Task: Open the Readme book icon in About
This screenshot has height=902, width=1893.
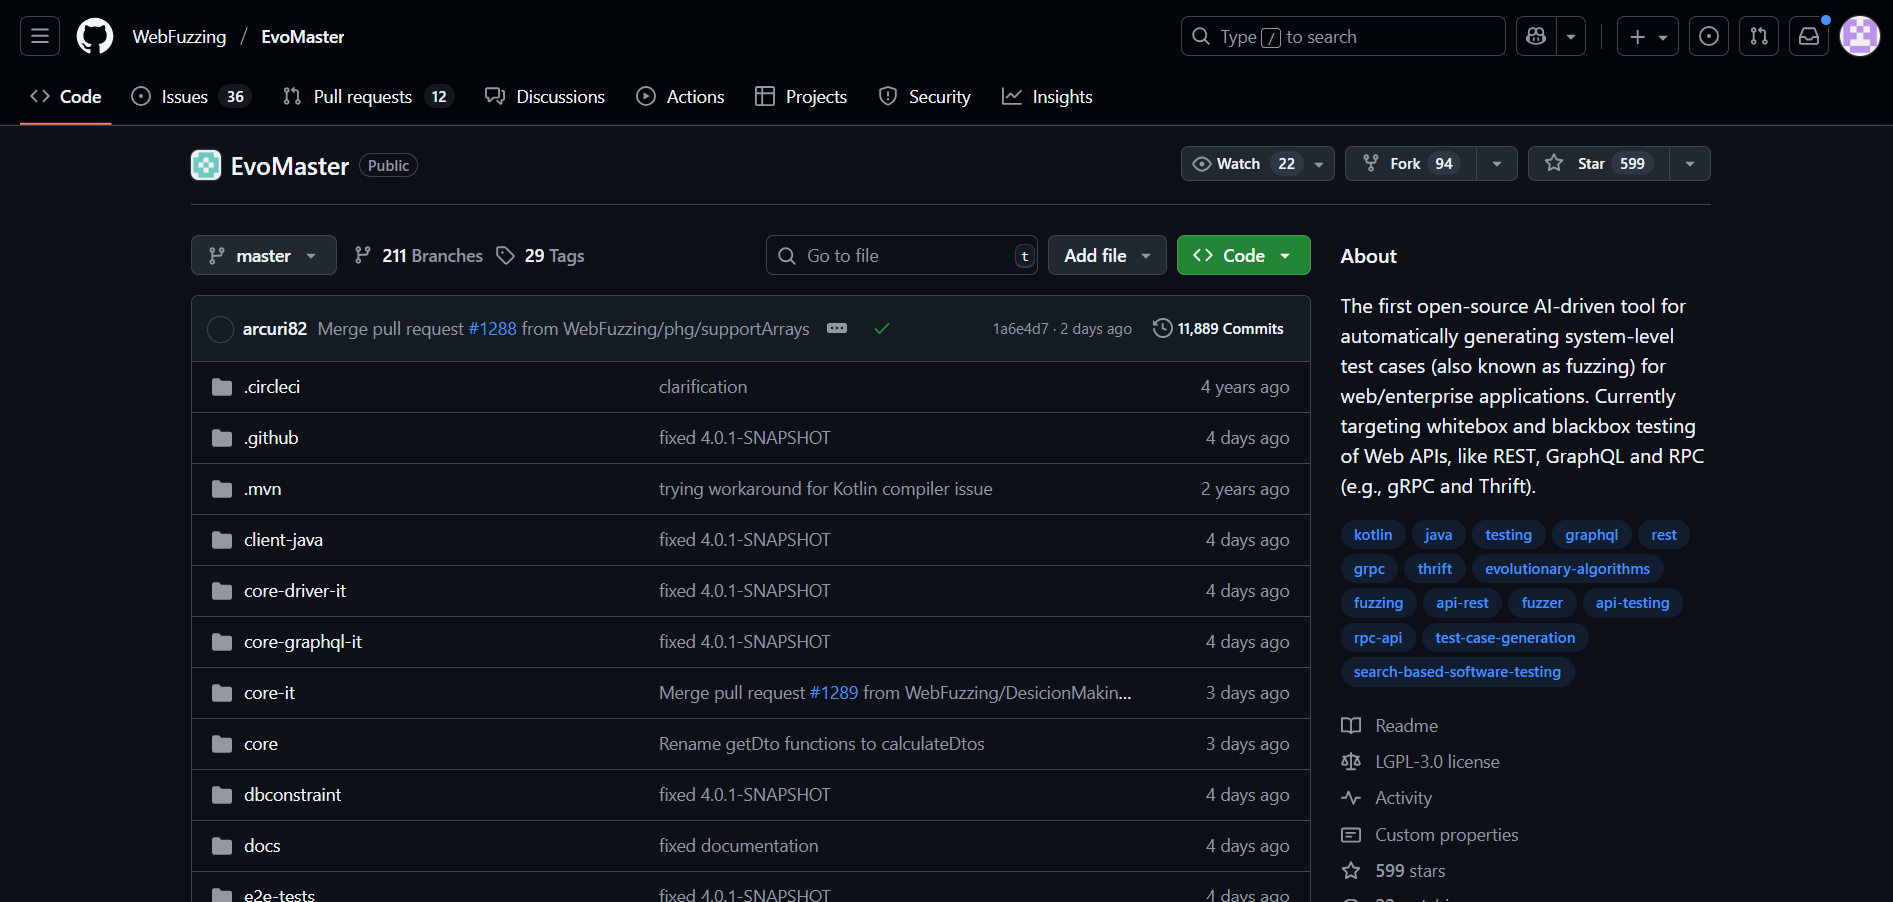Action: click(x=1351, y=725)
